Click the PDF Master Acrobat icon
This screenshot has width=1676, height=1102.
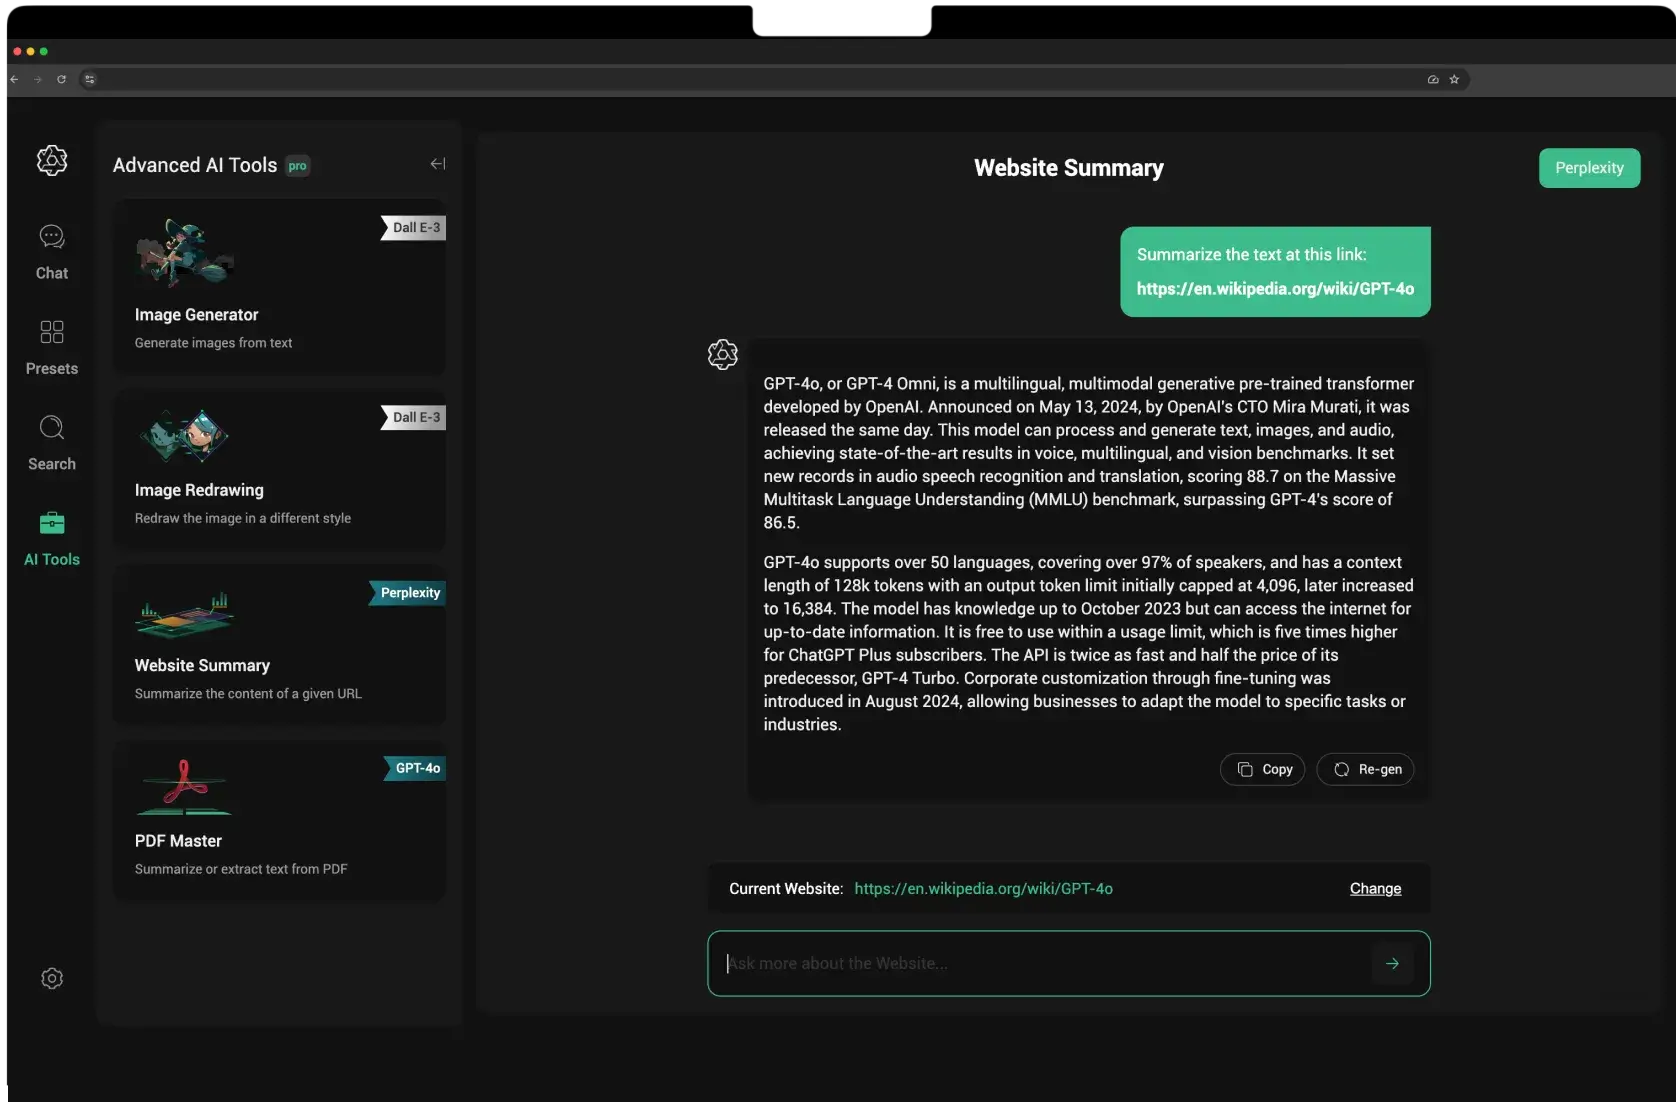click(x=184, y=786)
